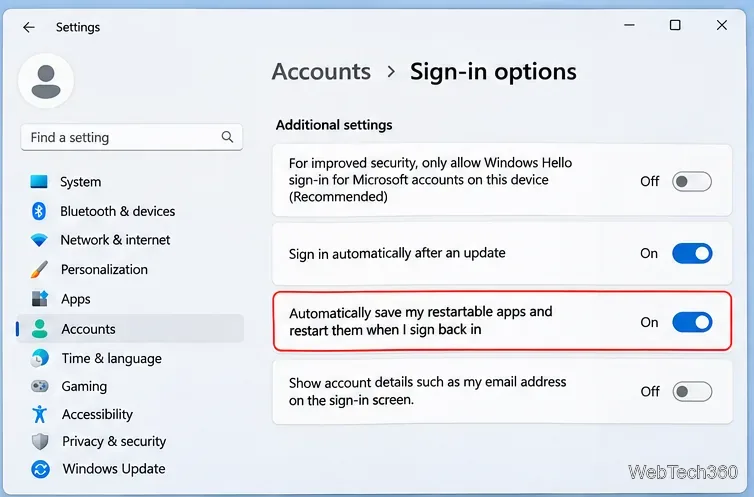The image size is (754, 497).
Task: Click the Network wifi icon
Action: [39, 240]
